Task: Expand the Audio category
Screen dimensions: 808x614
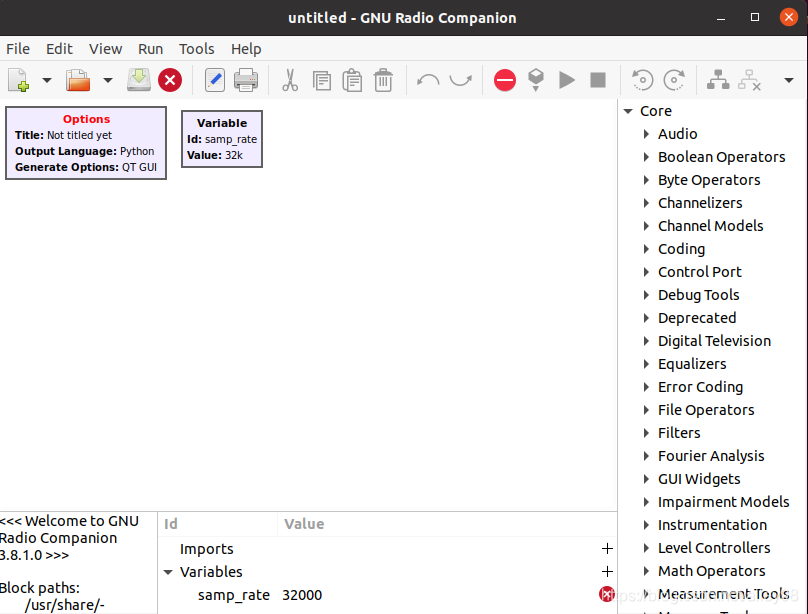Action: [646, 134]
